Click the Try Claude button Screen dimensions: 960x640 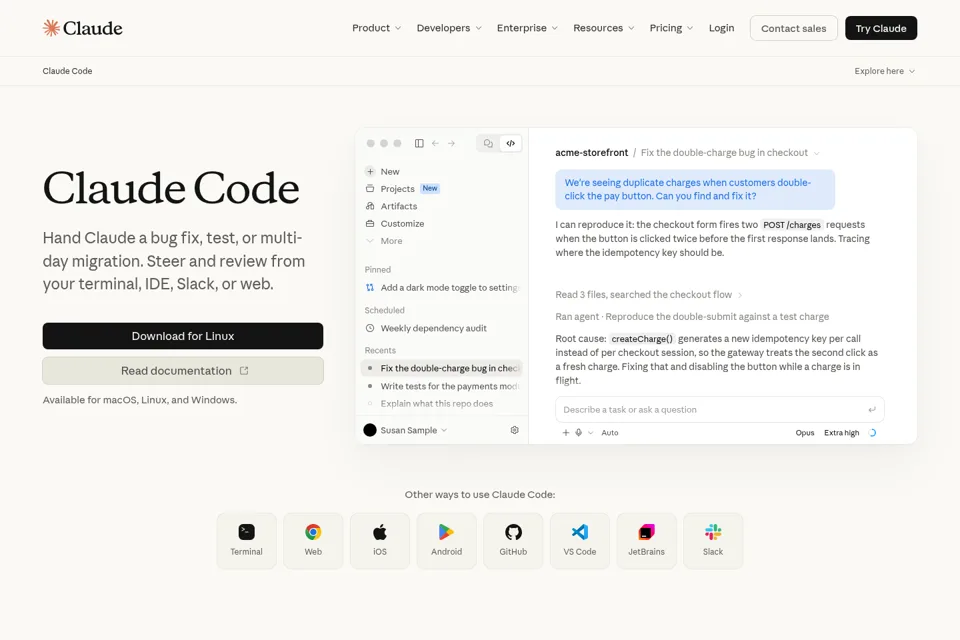click(x=881, y=28)
